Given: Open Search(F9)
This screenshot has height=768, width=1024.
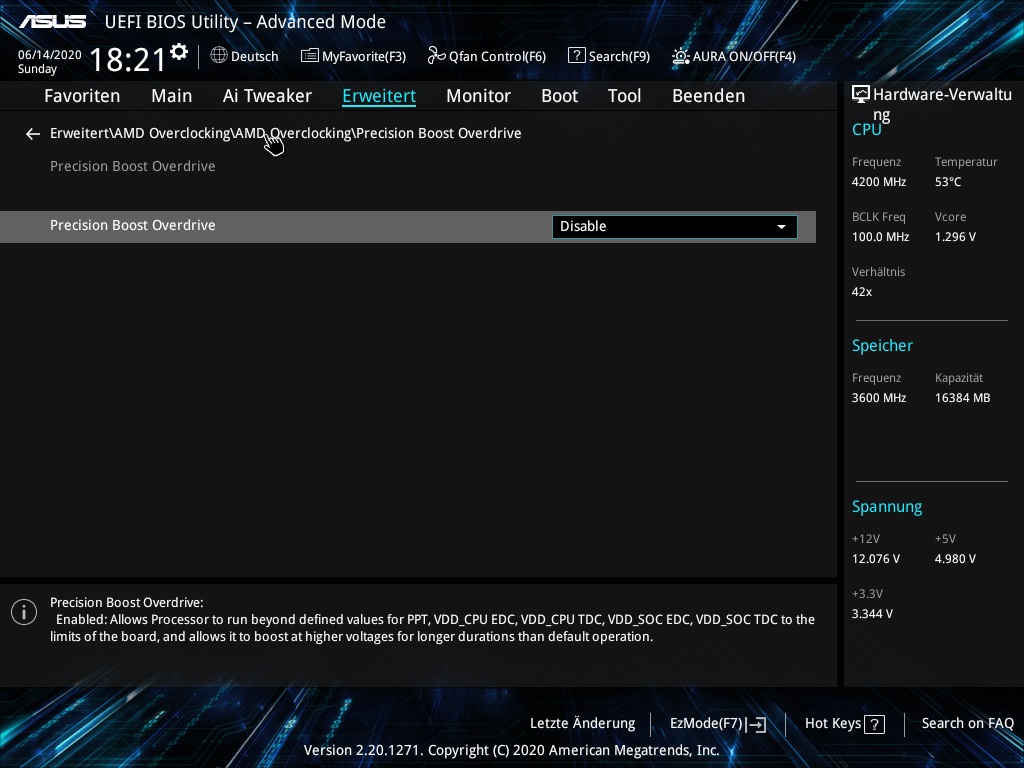Looking at the screenshot, I should point(609,56).
